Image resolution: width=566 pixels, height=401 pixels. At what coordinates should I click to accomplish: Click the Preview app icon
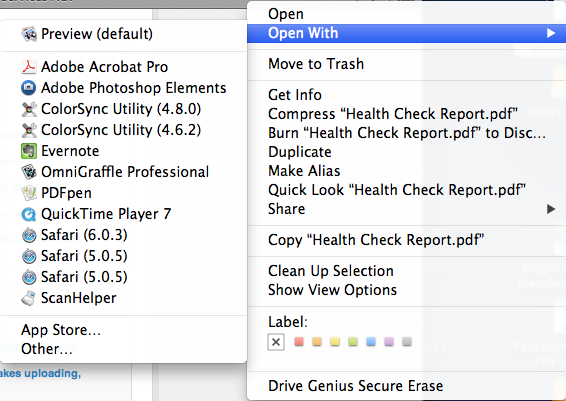29,34
